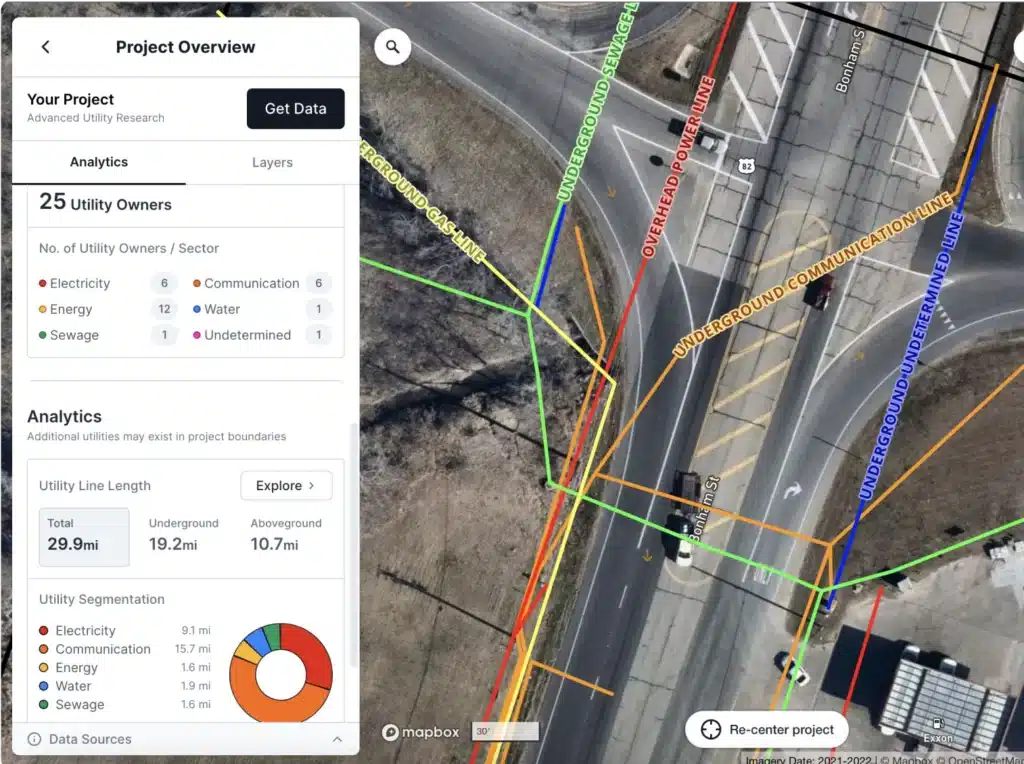This screenshot has height=764, width=1024.
Task: Select the Underground line length value
Action: pos(173,544)
